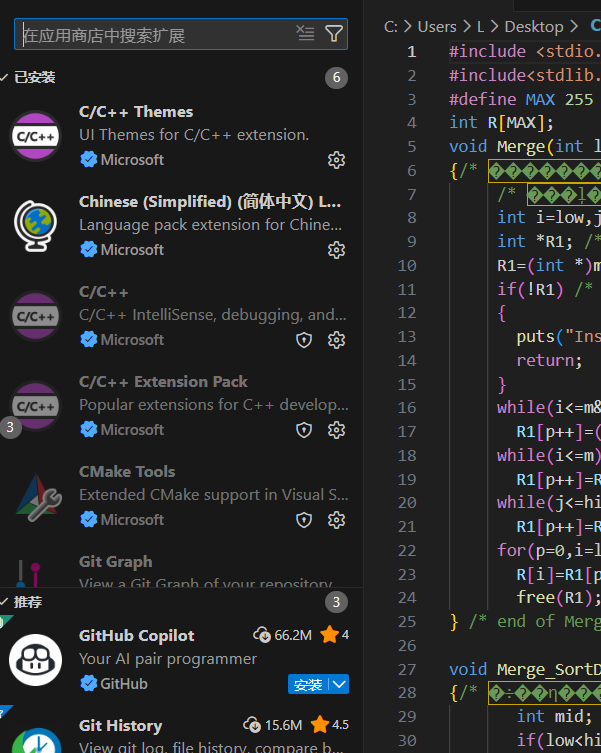Install GitHub Copilot with 安装 button
This screenshot has height=753, width=601.
tap(308, 684)
